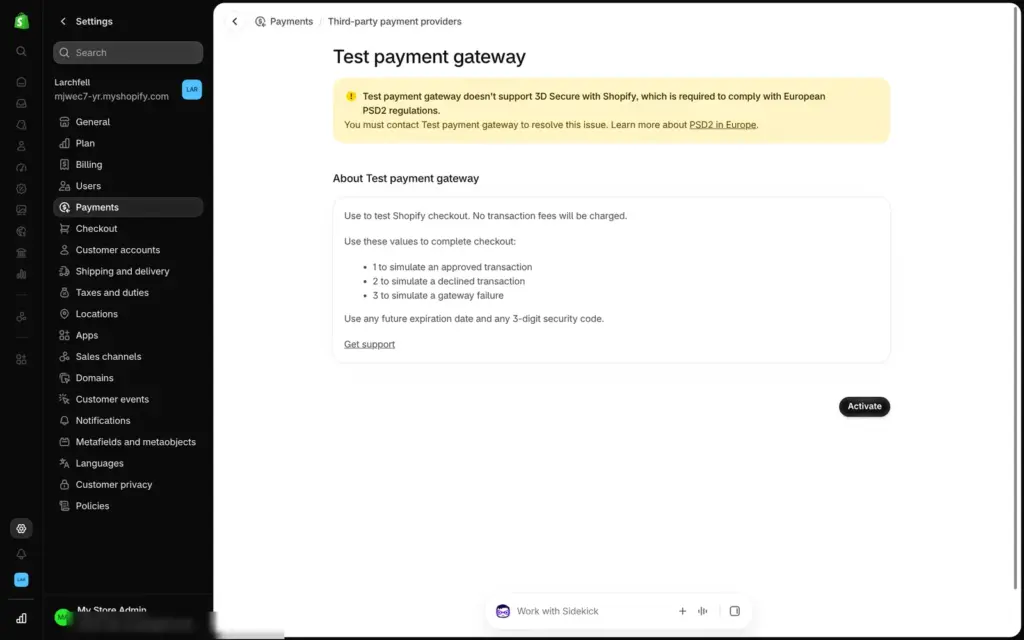Select Payments in the settings menu

coord(128,207)
